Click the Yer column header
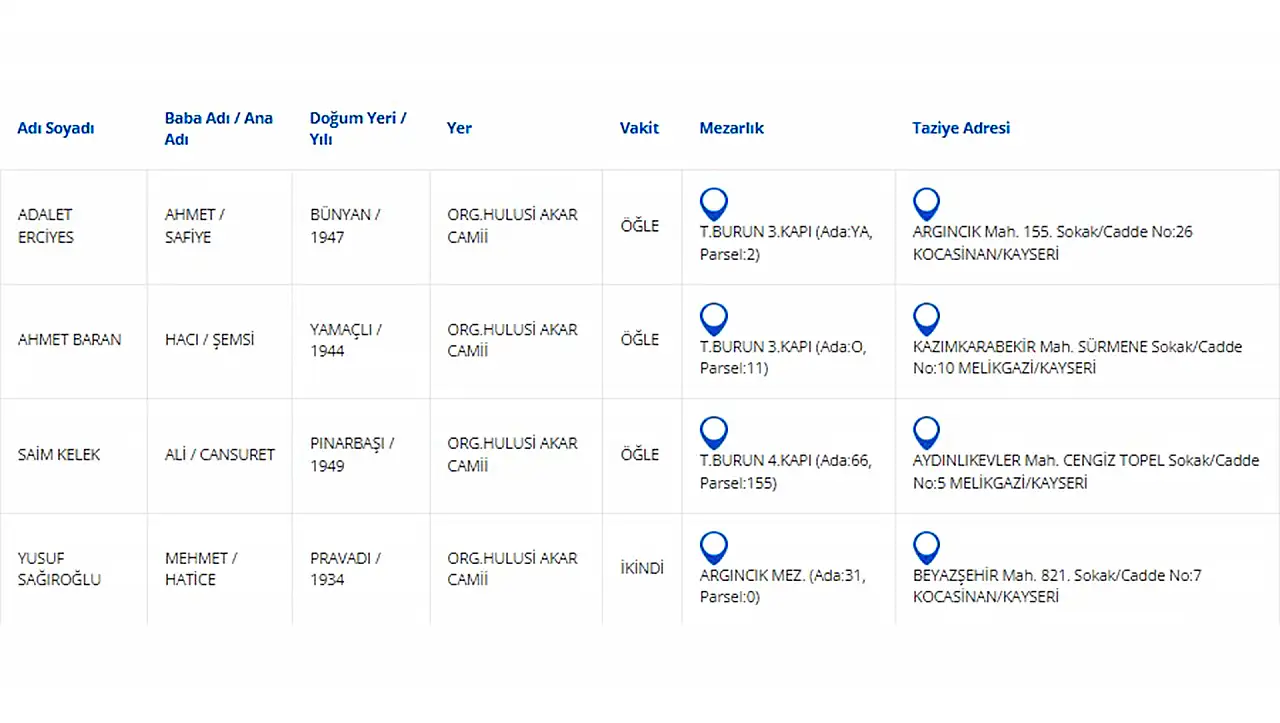The width and height of the screenshot is (1280, 723). pos(459,128)
